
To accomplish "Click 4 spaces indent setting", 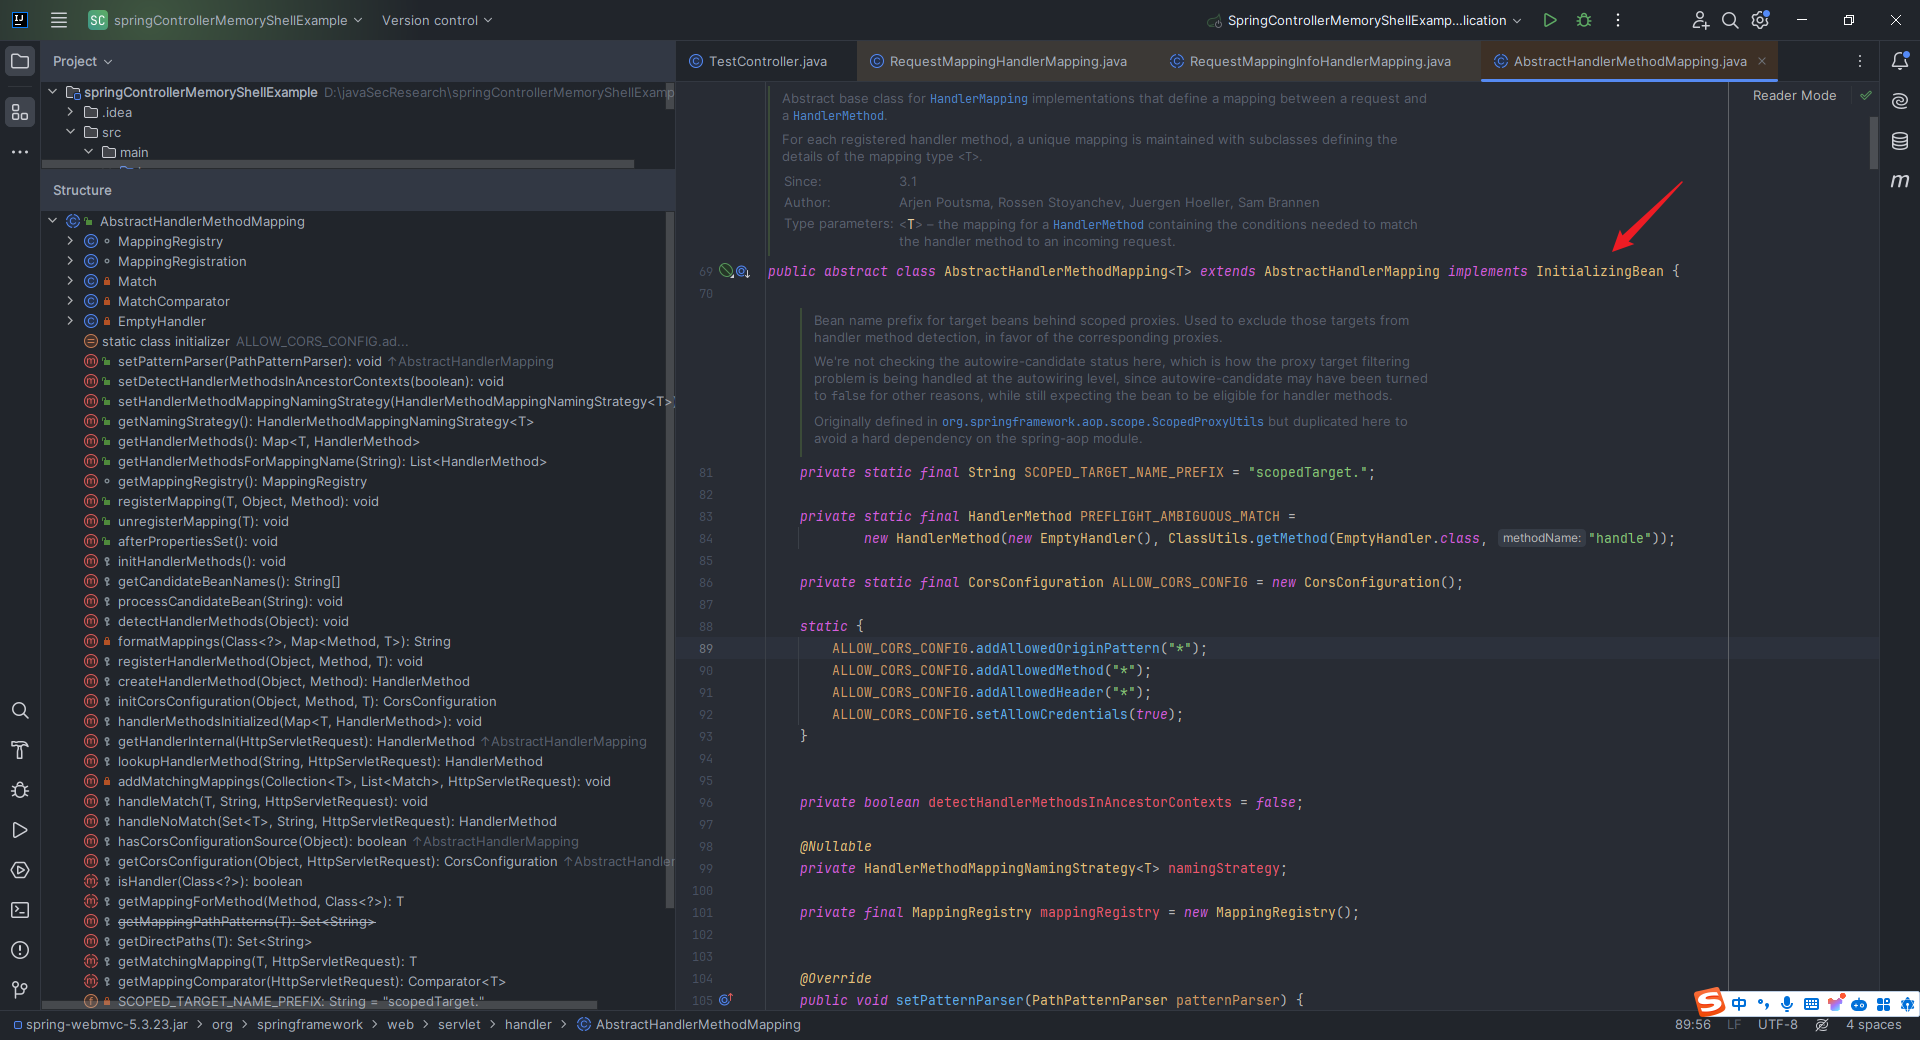I will [x=1874, y=1025].
